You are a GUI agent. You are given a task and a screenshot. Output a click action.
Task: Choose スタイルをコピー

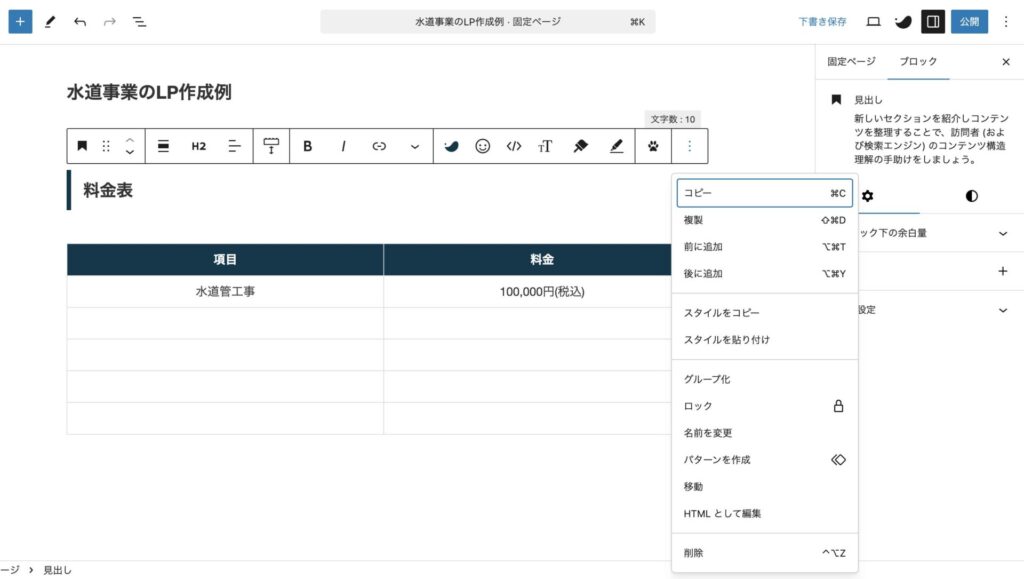(x=765, y=313)
